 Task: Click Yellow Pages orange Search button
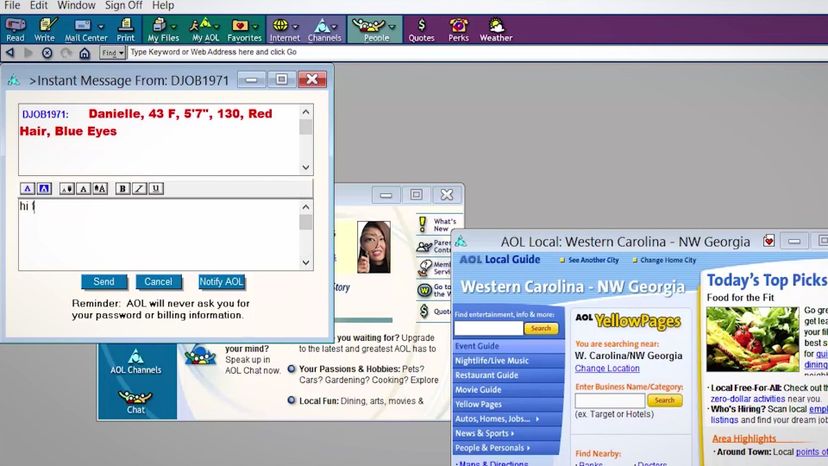pyautogui.click(x=664, y=400)
